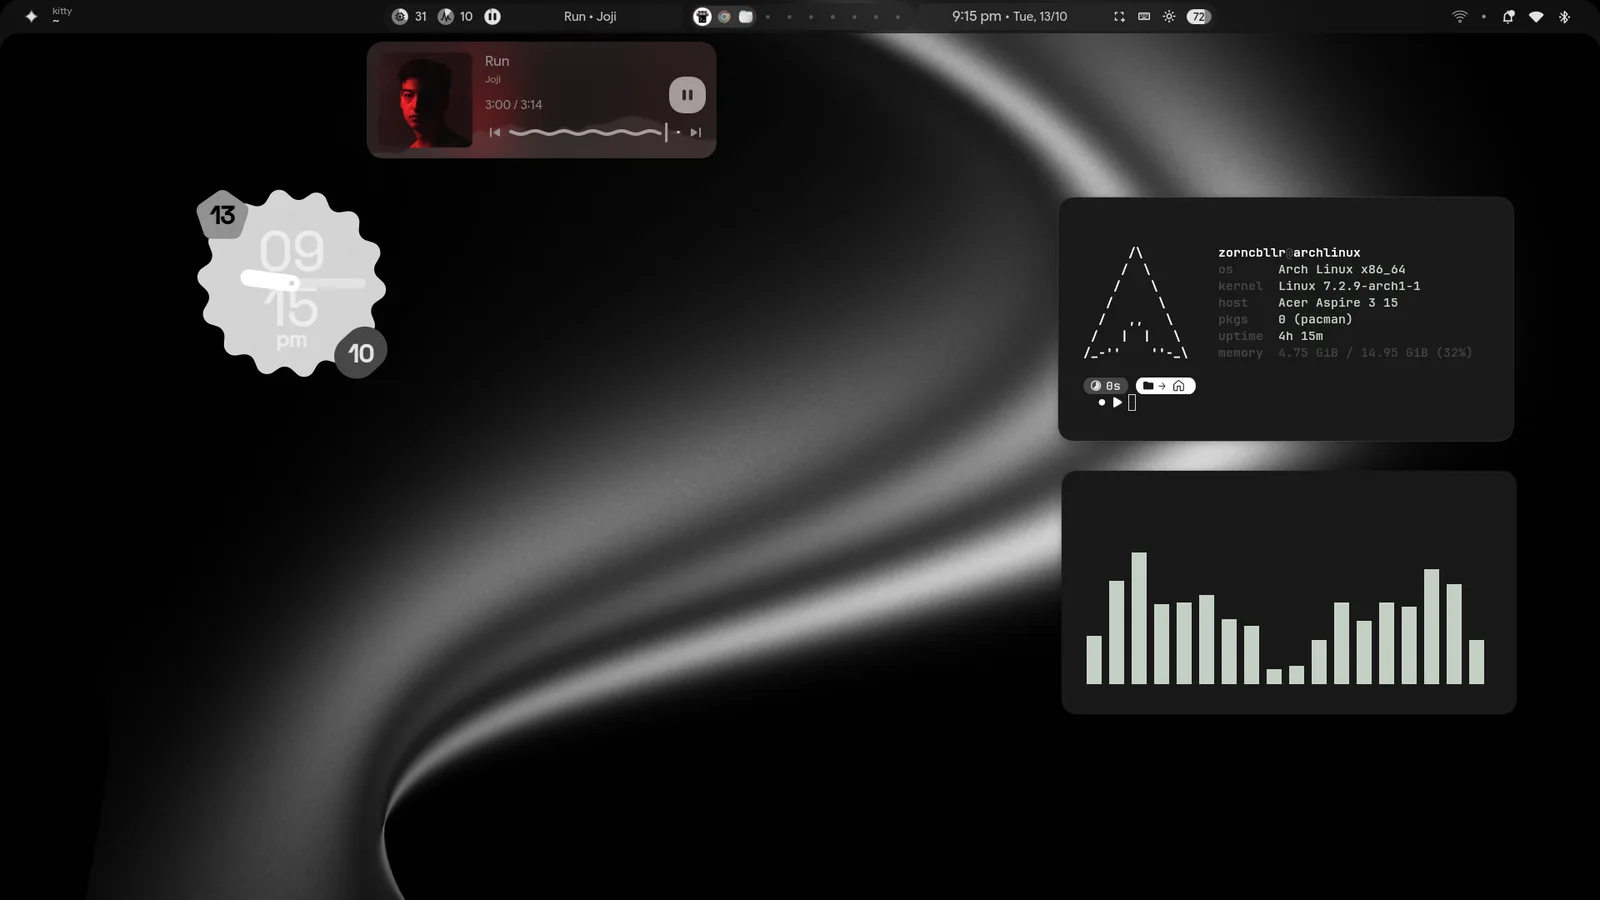The height and width of the screenshot is (900, 1600).
Task: Click the 'Run • Joji' now-playing title in top bar
Action: click(590, 16)
